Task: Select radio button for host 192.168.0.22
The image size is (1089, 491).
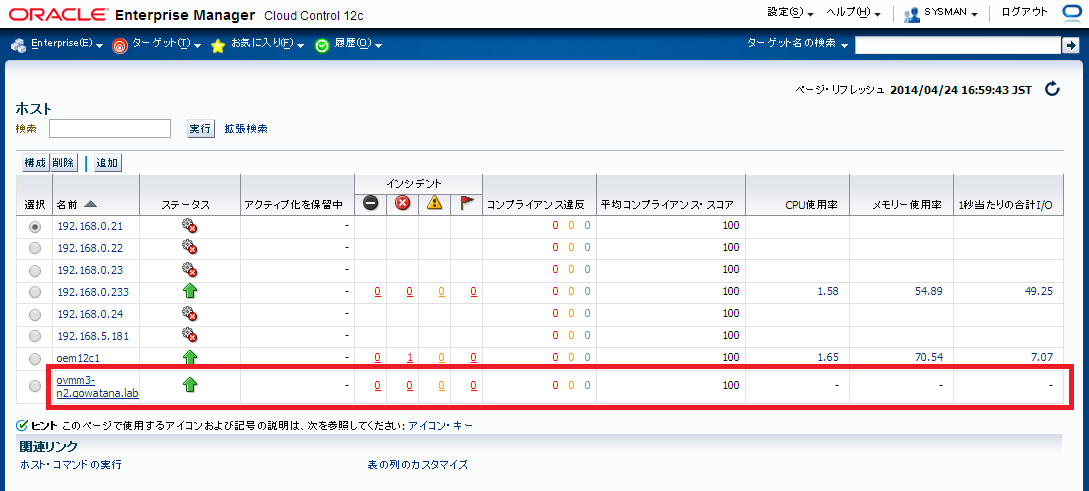Action: point(35,249)
